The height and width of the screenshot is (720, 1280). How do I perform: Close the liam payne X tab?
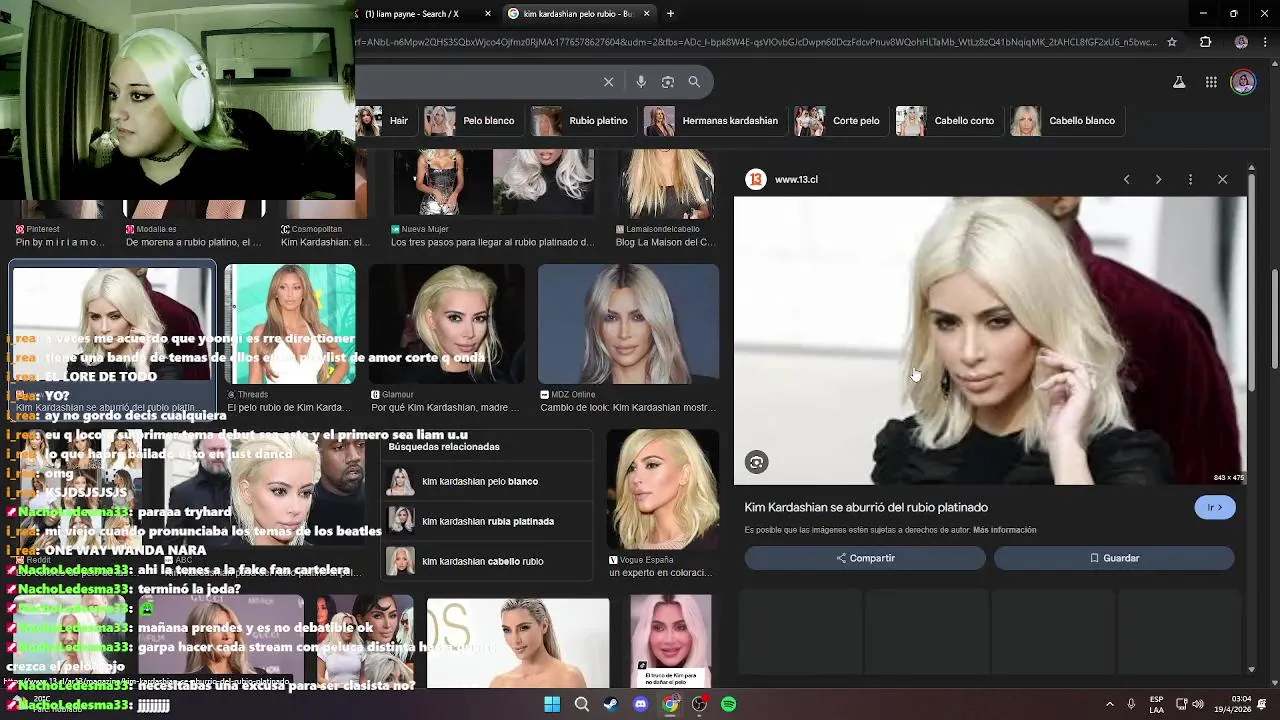pos(488,14)
